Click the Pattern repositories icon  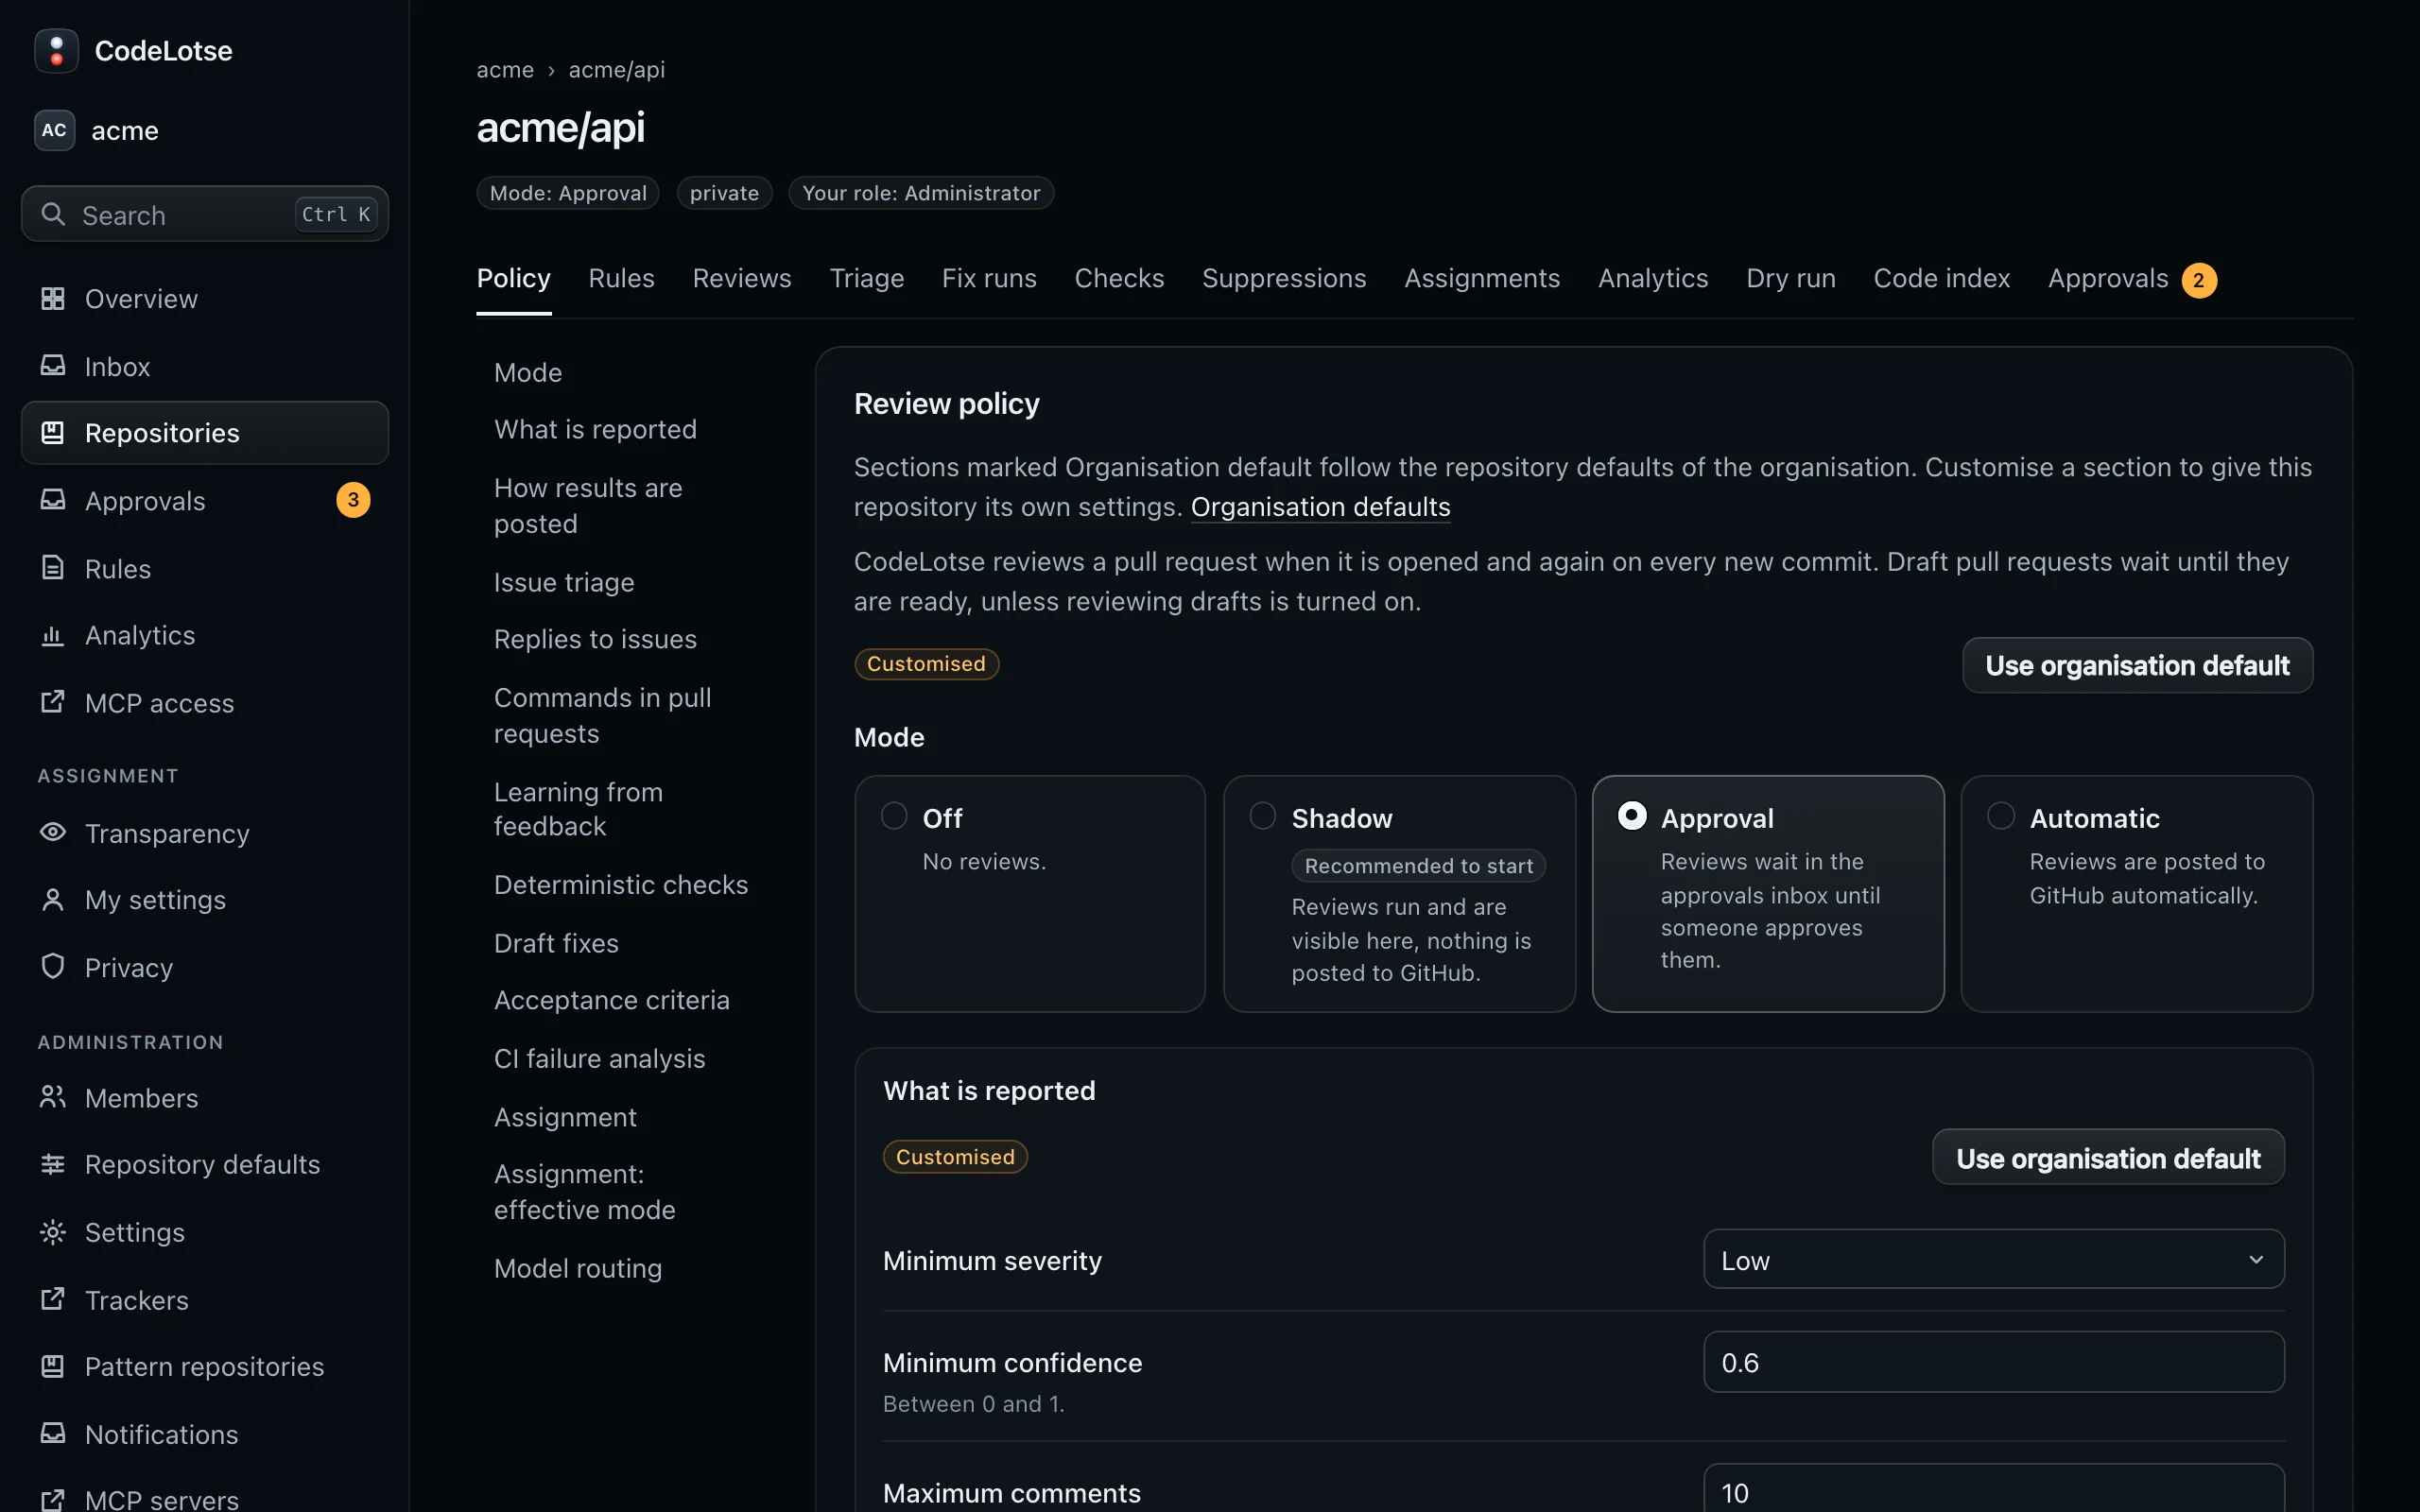52,1366
